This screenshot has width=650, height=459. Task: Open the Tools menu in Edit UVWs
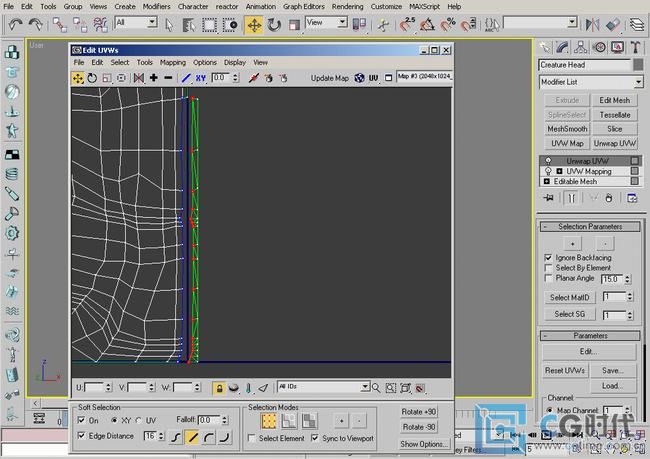click(145, 63)
